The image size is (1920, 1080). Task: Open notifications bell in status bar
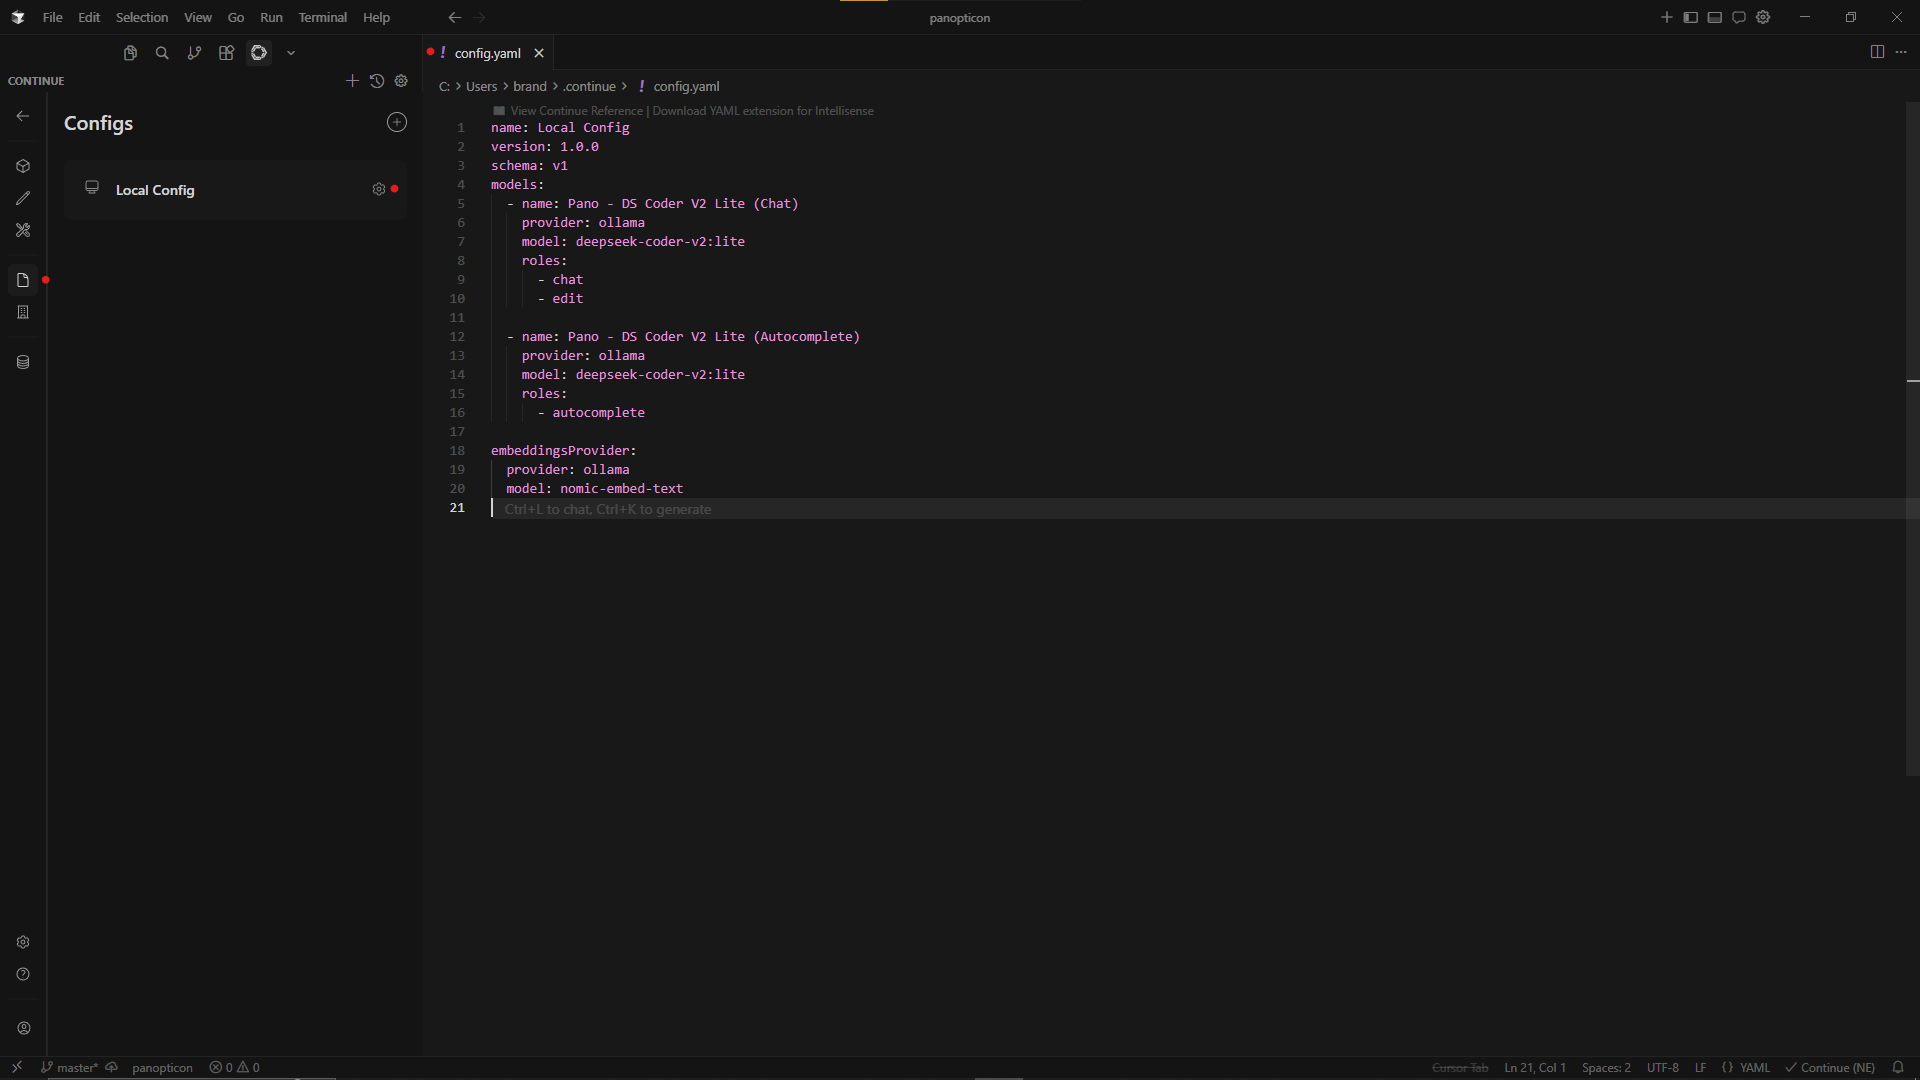click(x=1898, y=1067)
